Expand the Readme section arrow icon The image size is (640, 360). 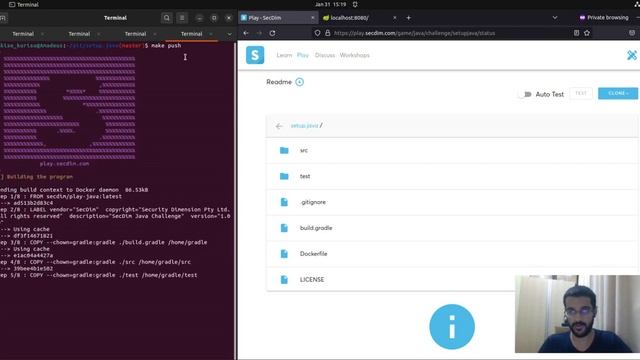pyautogui.click(x=300, y=82)
